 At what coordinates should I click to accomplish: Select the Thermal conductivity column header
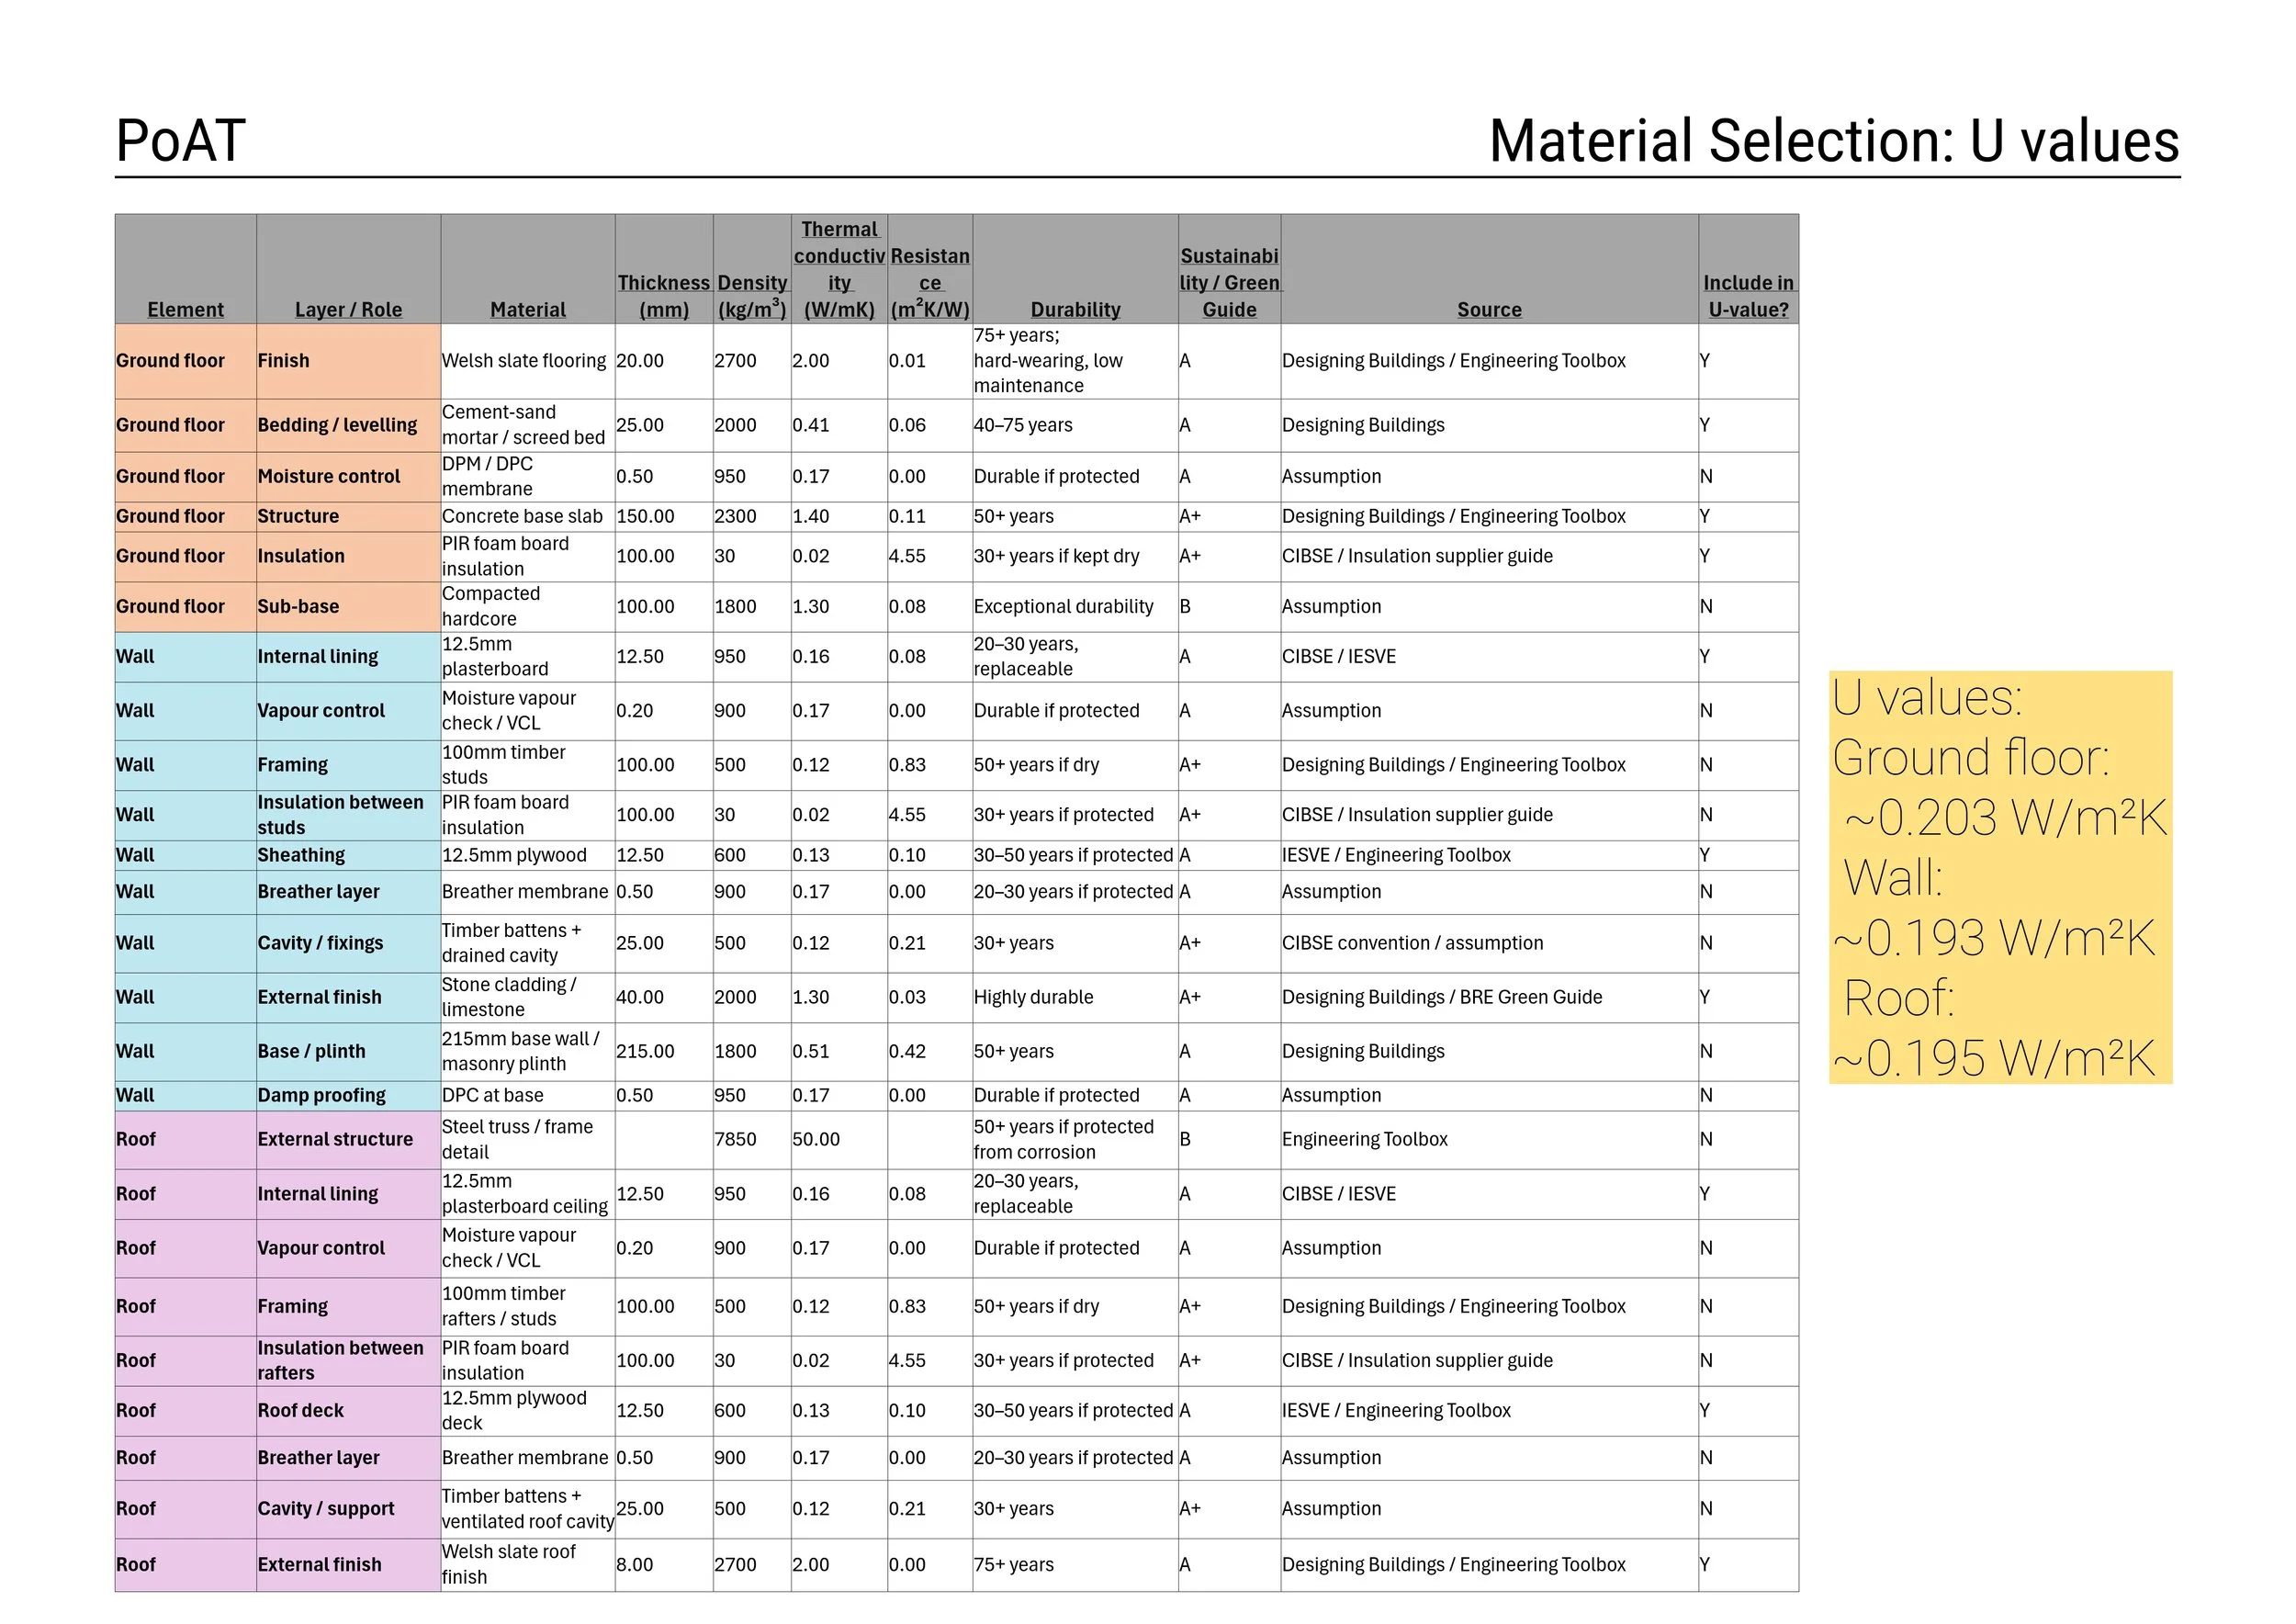point(839,269)
